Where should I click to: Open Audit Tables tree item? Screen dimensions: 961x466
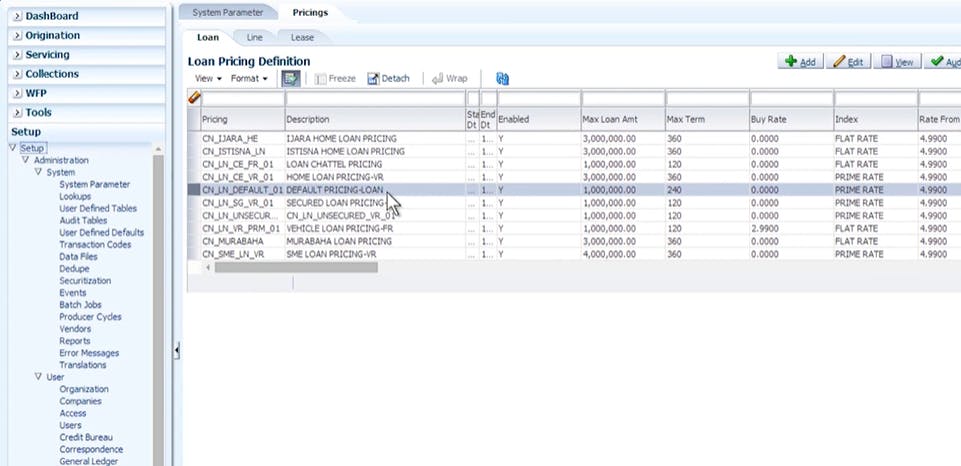(x=83, y=221)
